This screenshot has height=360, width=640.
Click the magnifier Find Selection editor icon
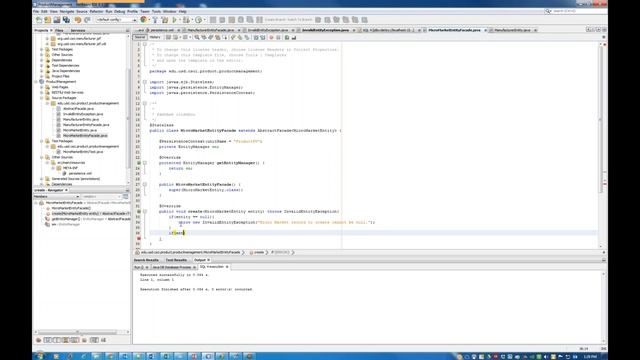pos(197,38)
